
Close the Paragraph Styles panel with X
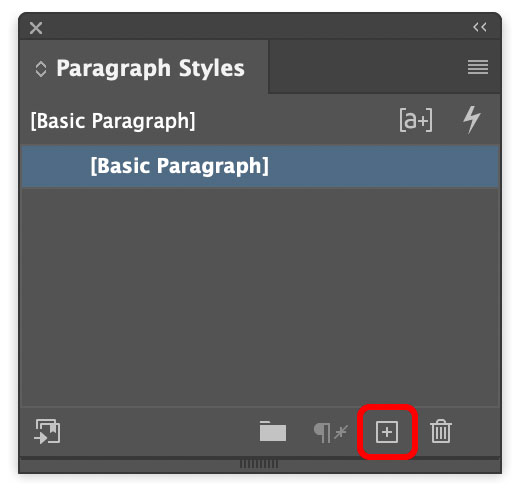pos(36,28)
